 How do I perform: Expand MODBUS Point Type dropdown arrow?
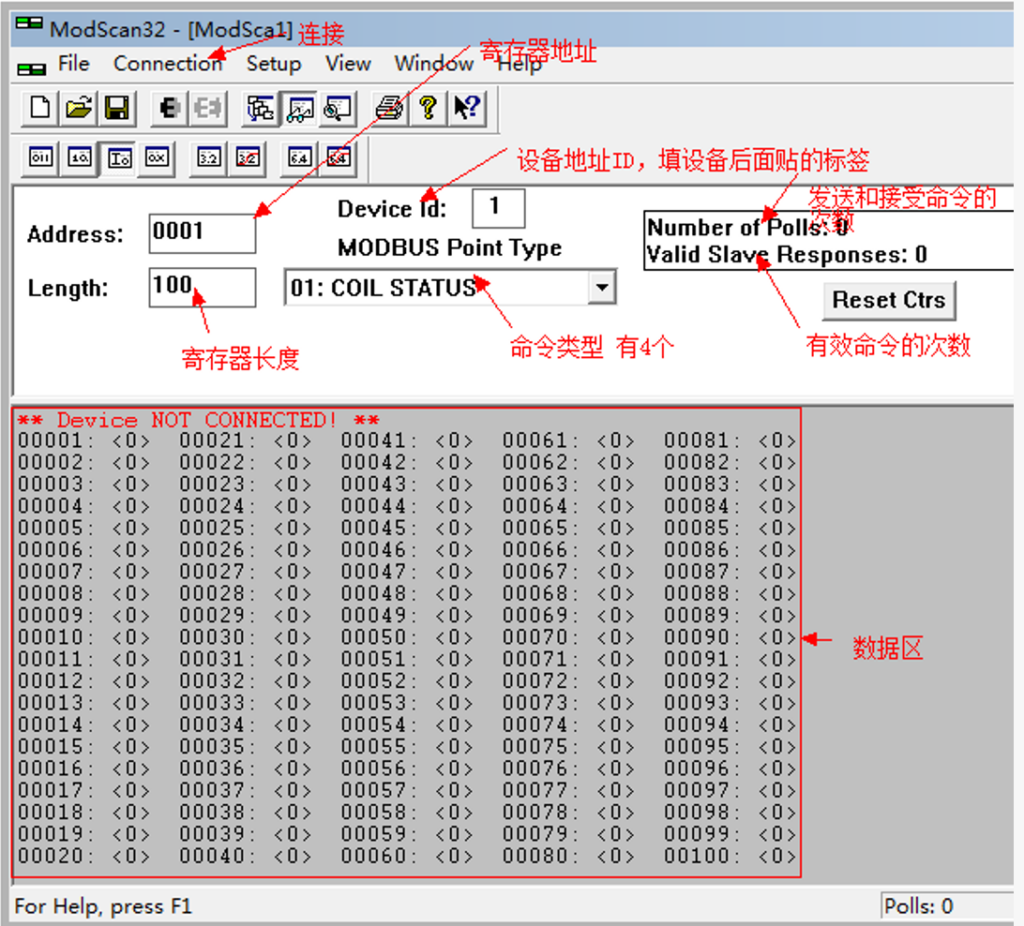point(601,287)
